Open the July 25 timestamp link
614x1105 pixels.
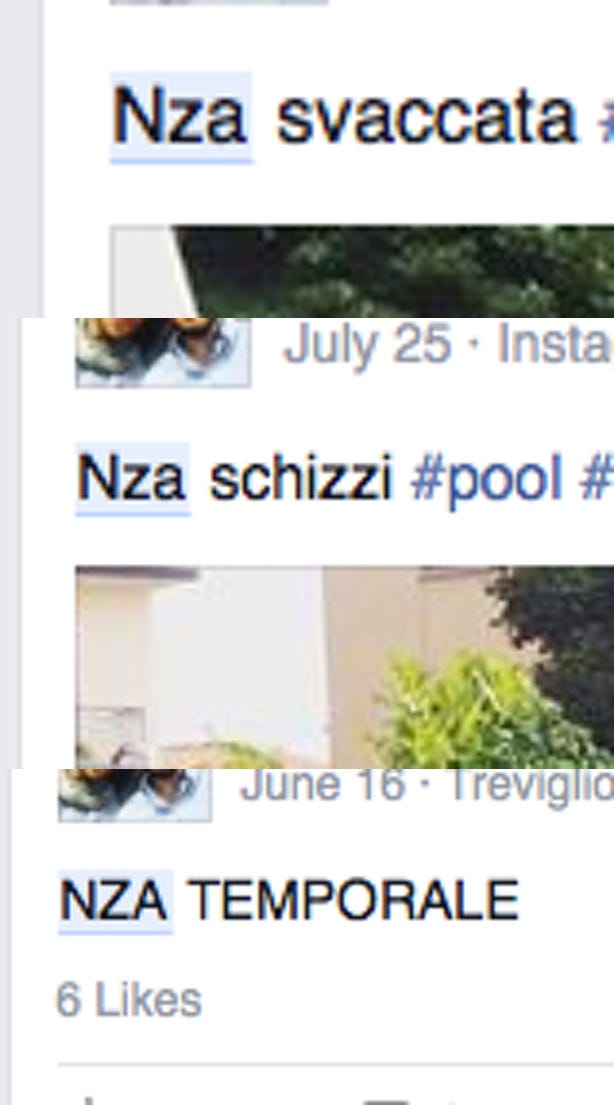(x=367, y=345)
